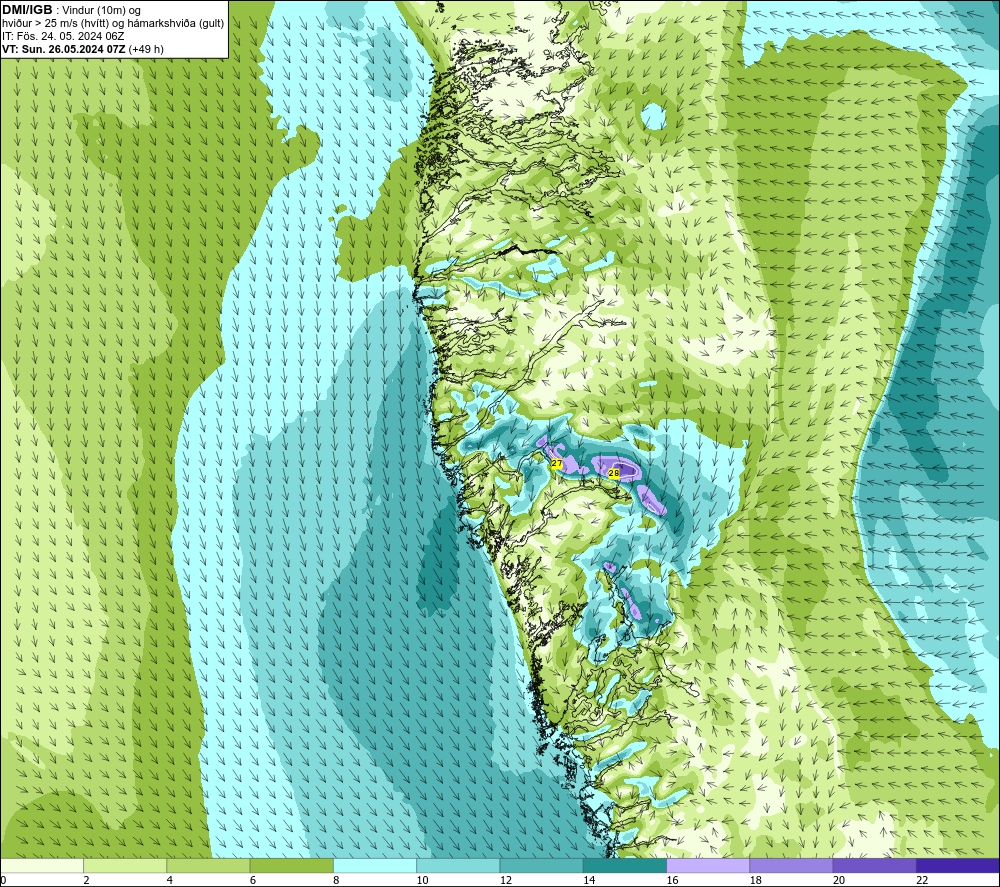Click the yellow gust label 27

(557, 464)
